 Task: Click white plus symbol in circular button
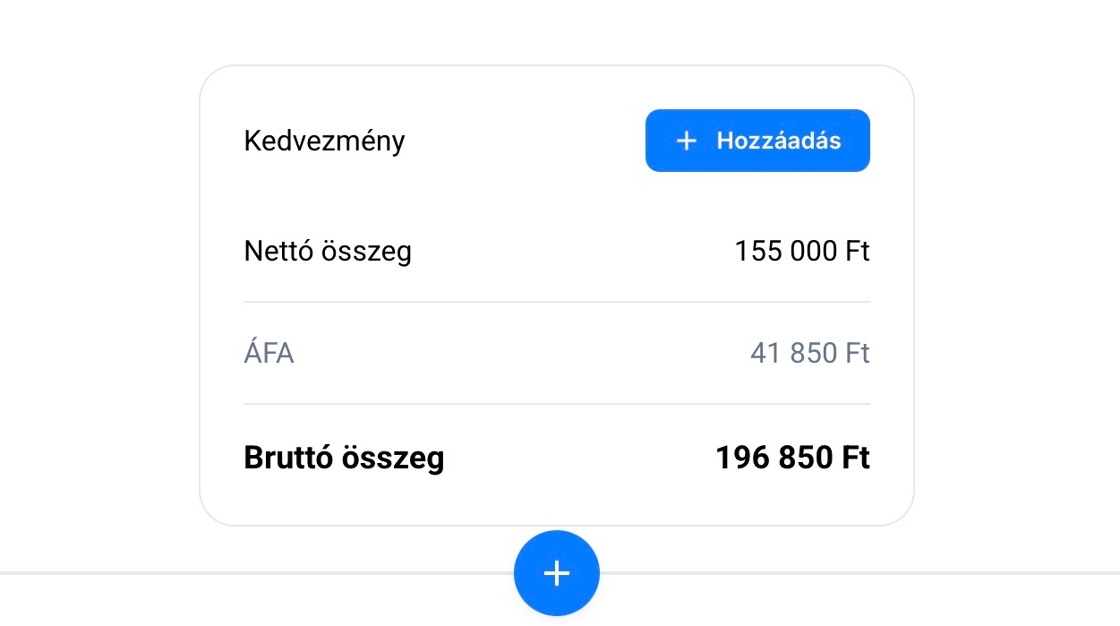[x=556, y=573]
